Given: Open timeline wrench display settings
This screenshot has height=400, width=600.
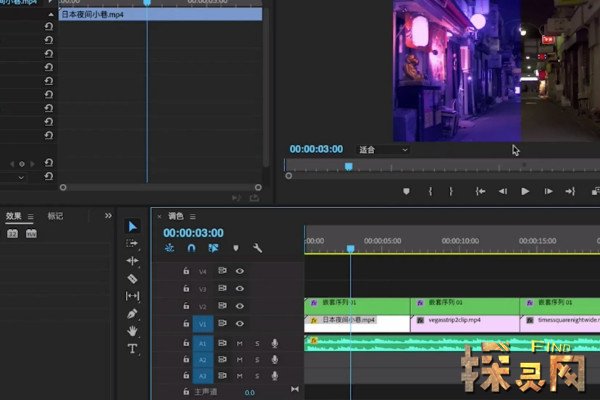Looking at the screenshot, I should 257,248.
